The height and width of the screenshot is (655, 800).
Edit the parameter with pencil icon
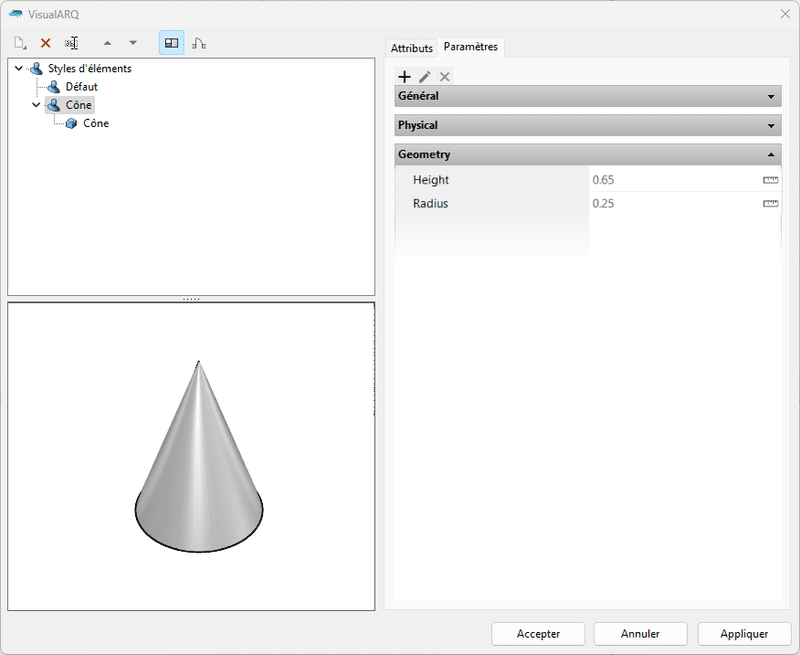point(424,77)
